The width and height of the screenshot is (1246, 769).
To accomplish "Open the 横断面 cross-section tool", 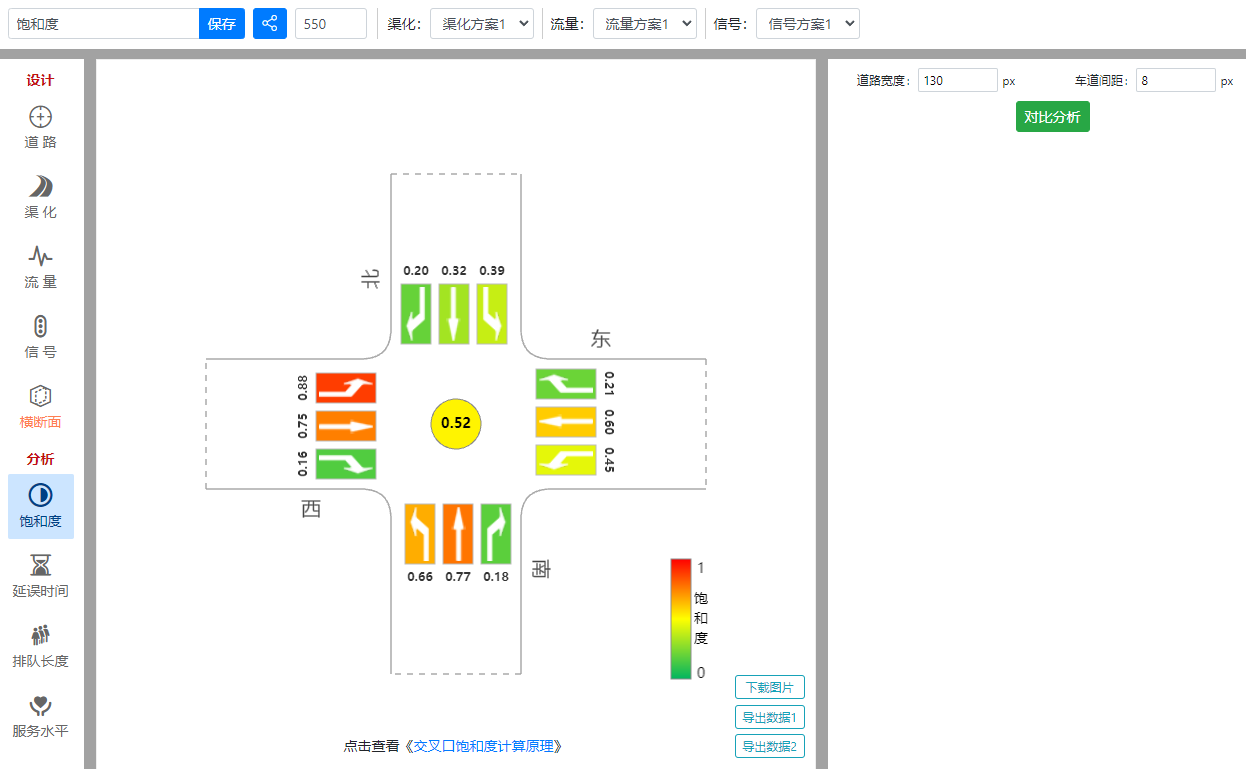I will [41, 408].
